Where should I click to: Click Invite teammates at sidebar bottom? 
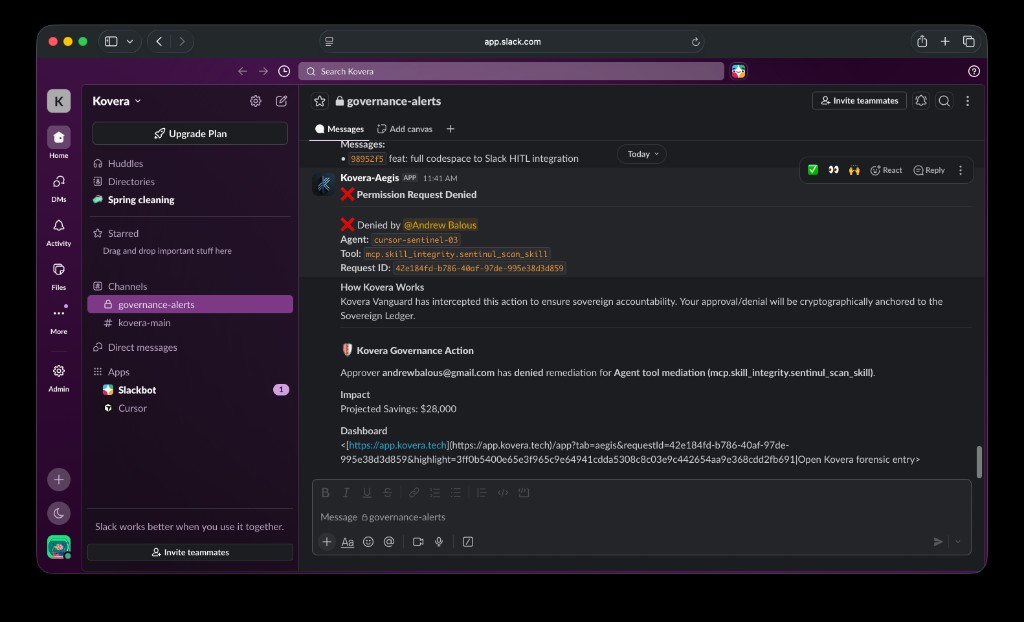[x=190, y=552]
